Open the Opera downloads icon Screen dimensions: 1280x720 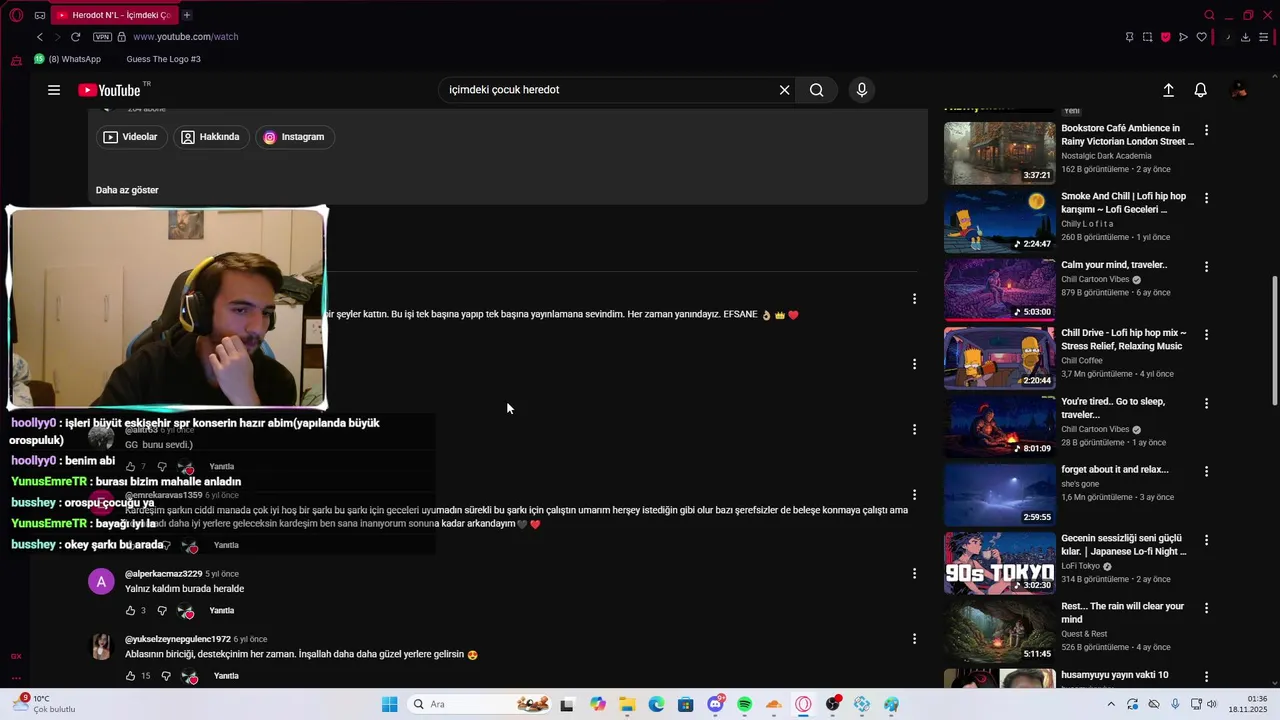1245,37
